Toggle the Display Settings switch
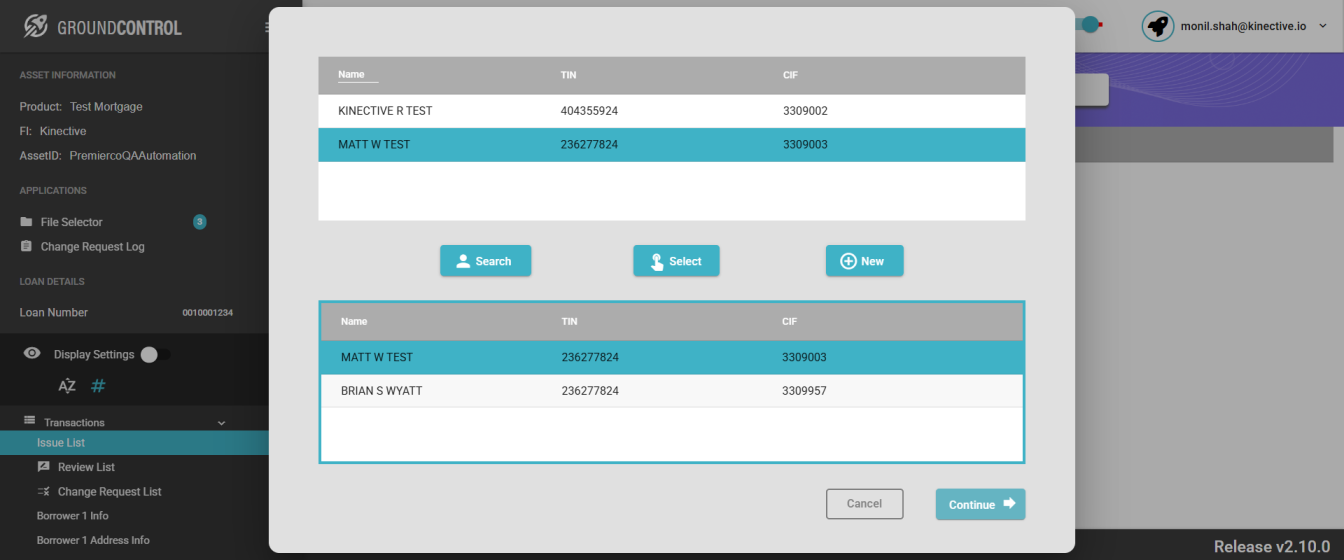Screen dimensions: 1344x560 [155, 354]
